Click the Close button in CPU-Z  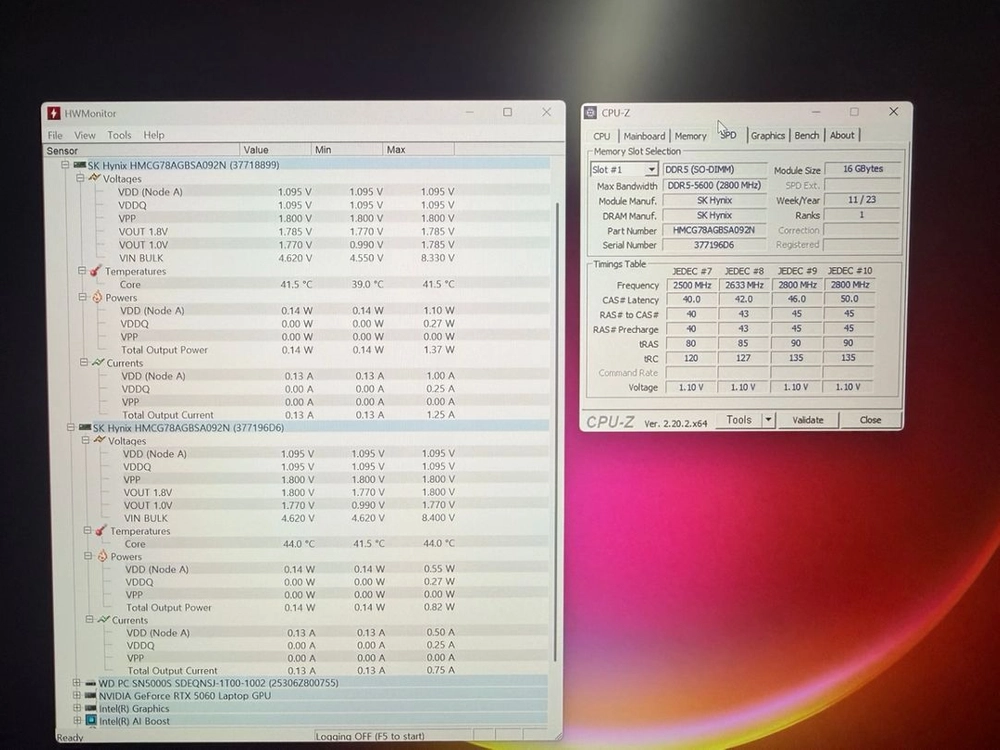(870, 420)
